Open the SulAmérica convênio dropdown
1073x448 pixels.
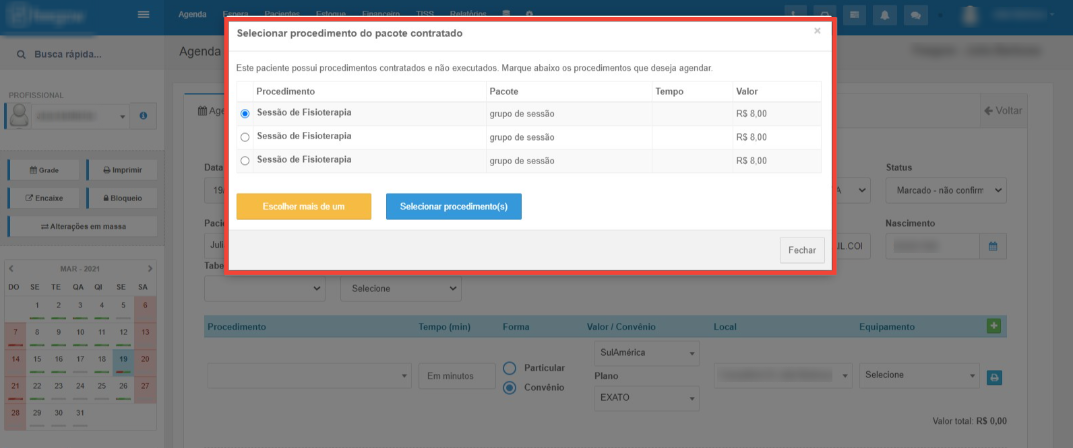(647, 353)
